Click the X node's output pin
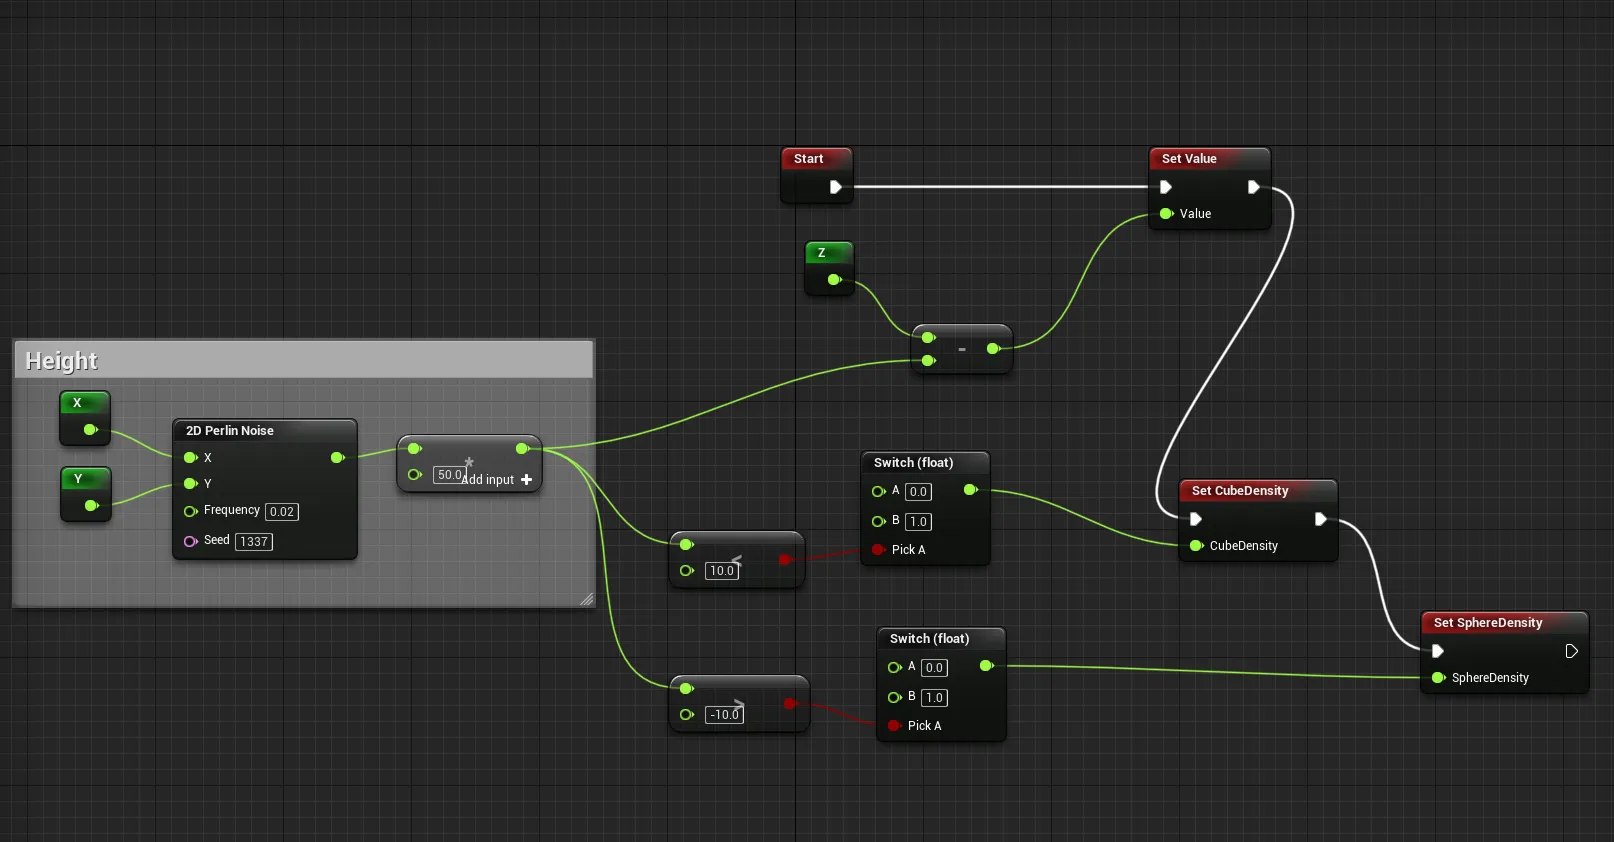The image size is (1614, 842). 90,430
